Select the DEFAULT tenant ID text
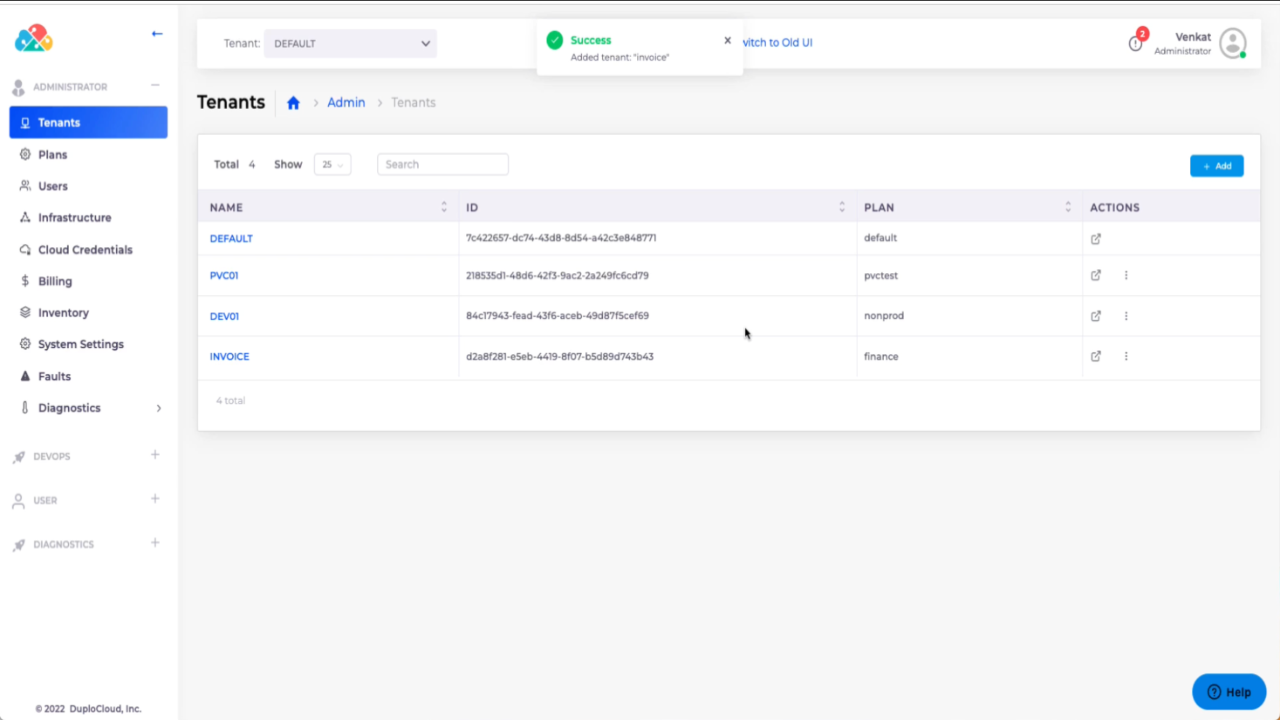This screenshot has width=1280, height=720. coord(561,238)
